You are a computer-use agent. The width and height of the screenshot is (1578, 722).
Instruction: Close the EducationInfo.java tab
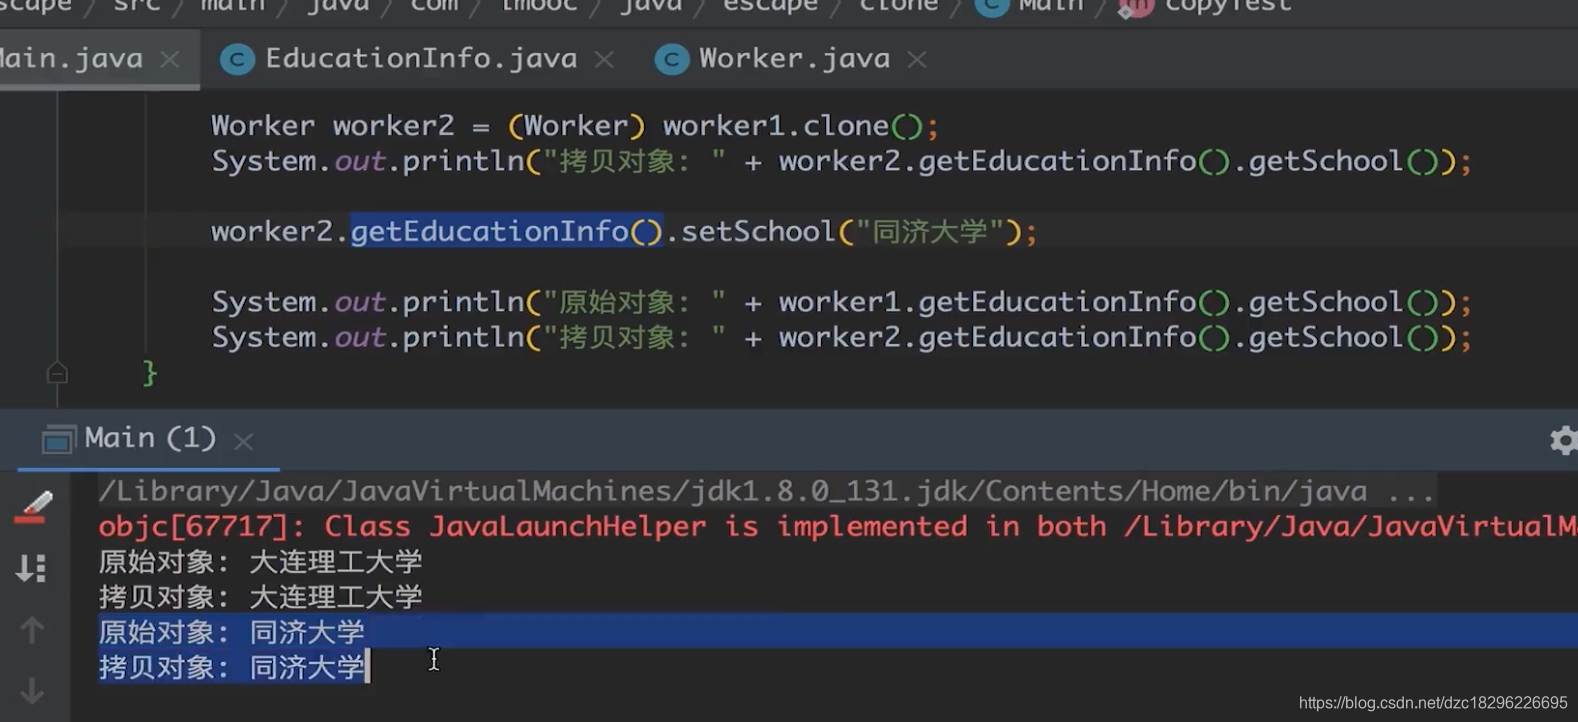[604, 60]
